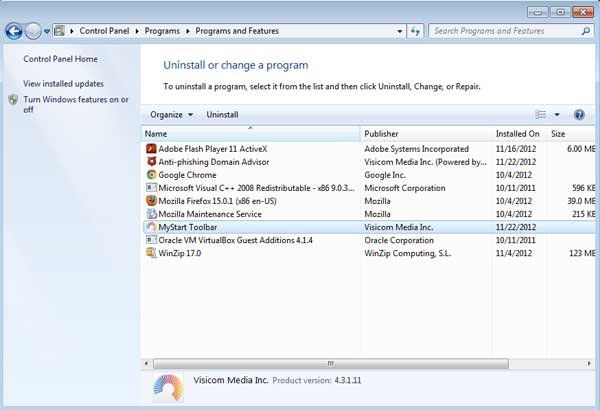Viewport: 600px width, 410px height.
Task: Select Adobe Flash Player 11 ActiveX
Action: tap(213, 149)
